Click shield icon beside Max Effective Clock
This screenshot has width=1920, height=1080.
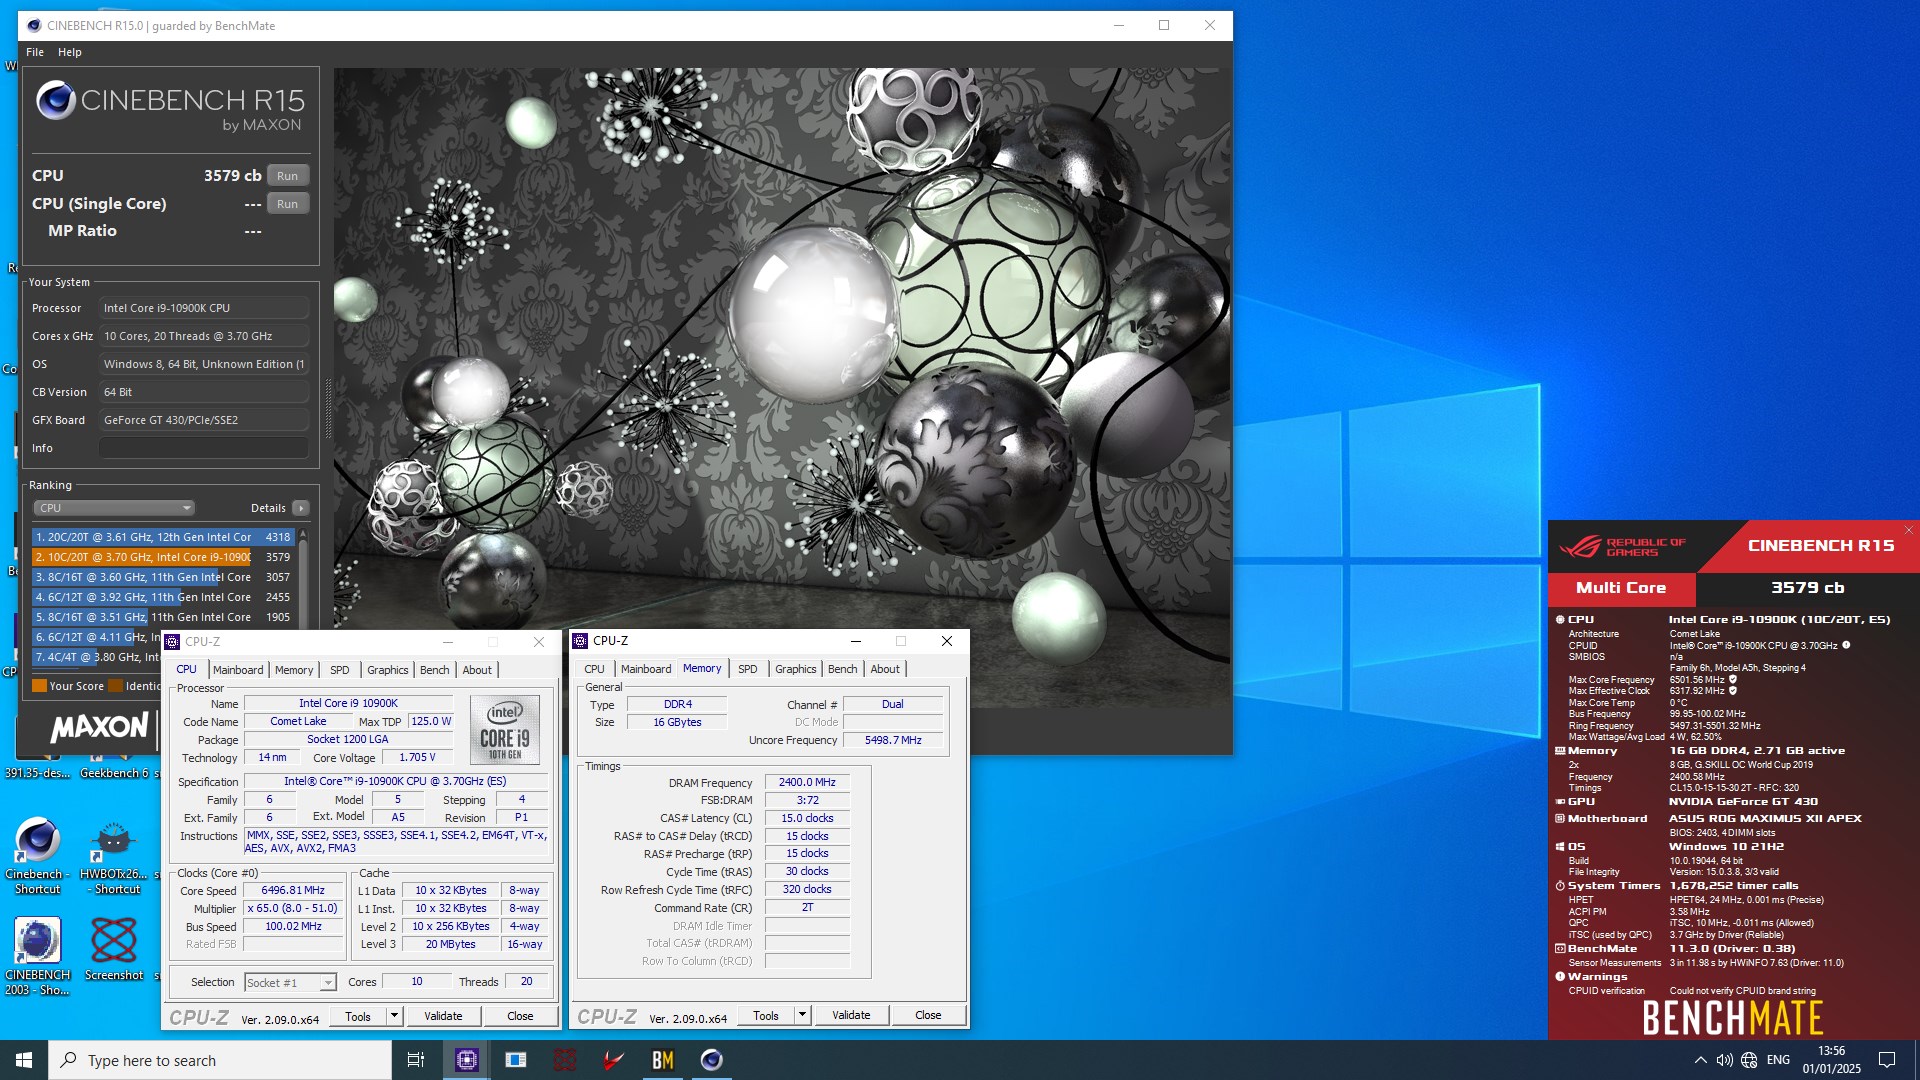click(x=1733, y=690)
